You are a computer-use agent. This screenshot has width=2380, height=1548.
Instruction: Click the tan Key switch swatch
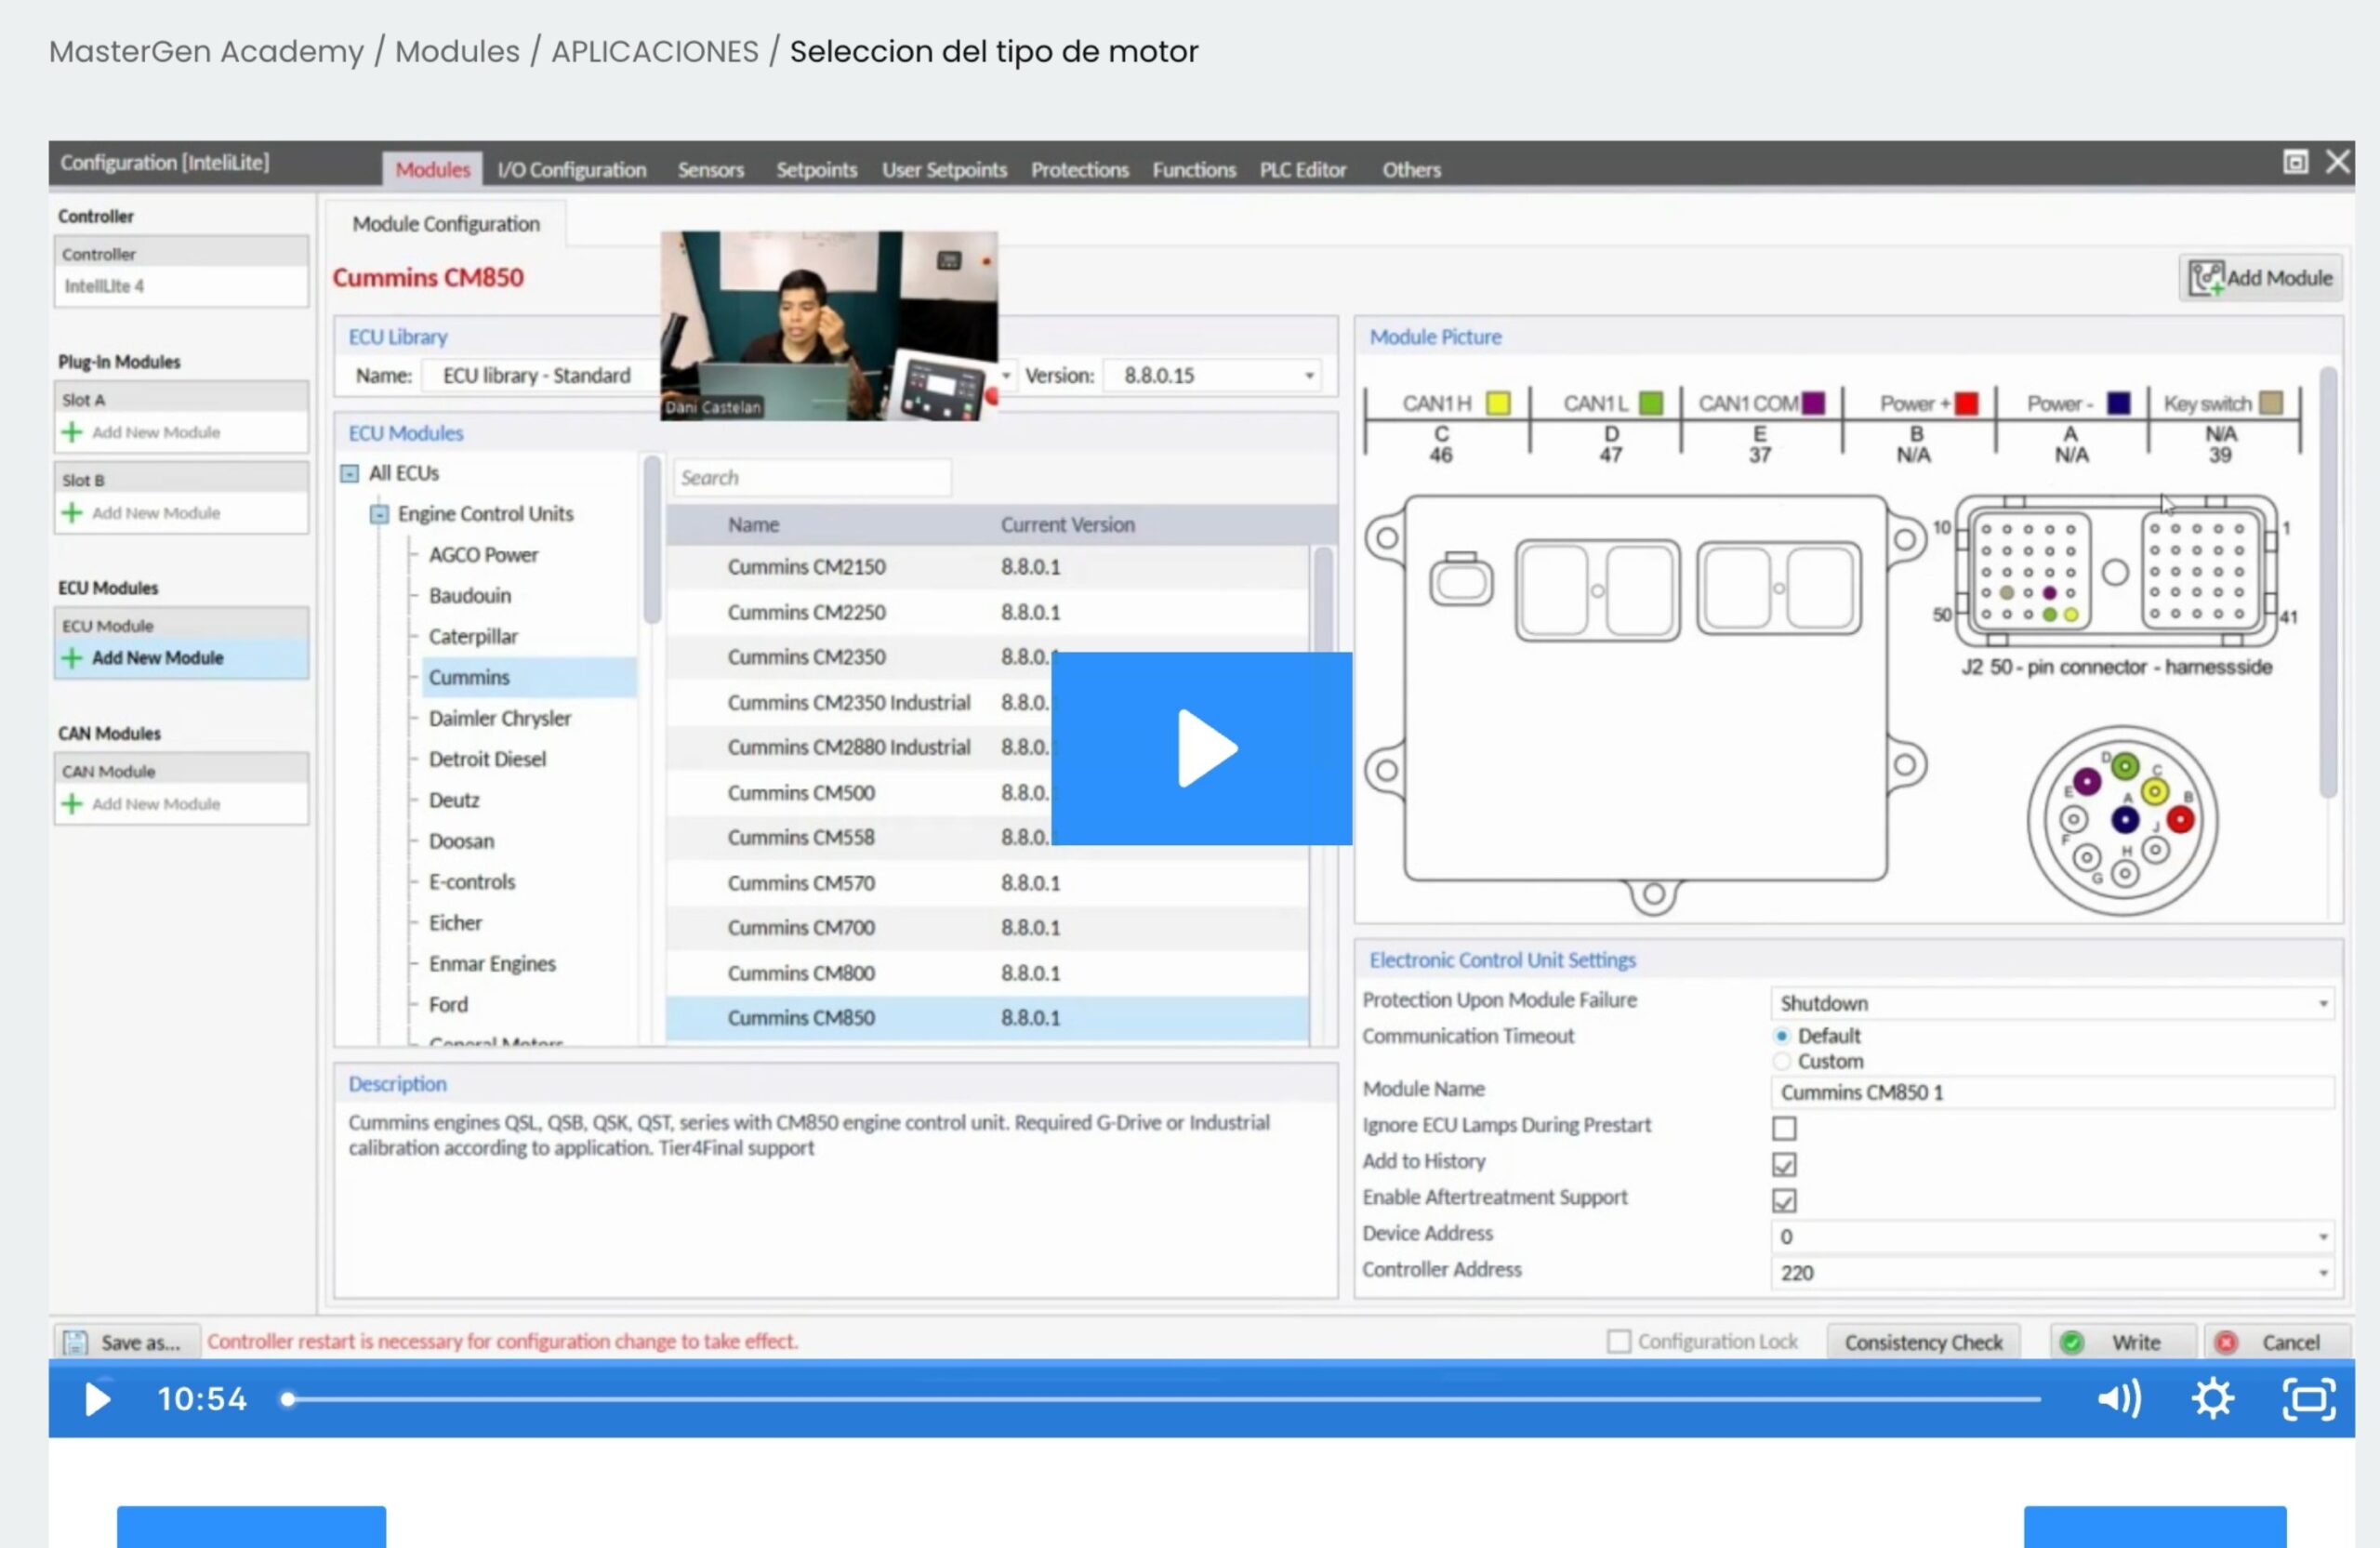(2271, 403)
